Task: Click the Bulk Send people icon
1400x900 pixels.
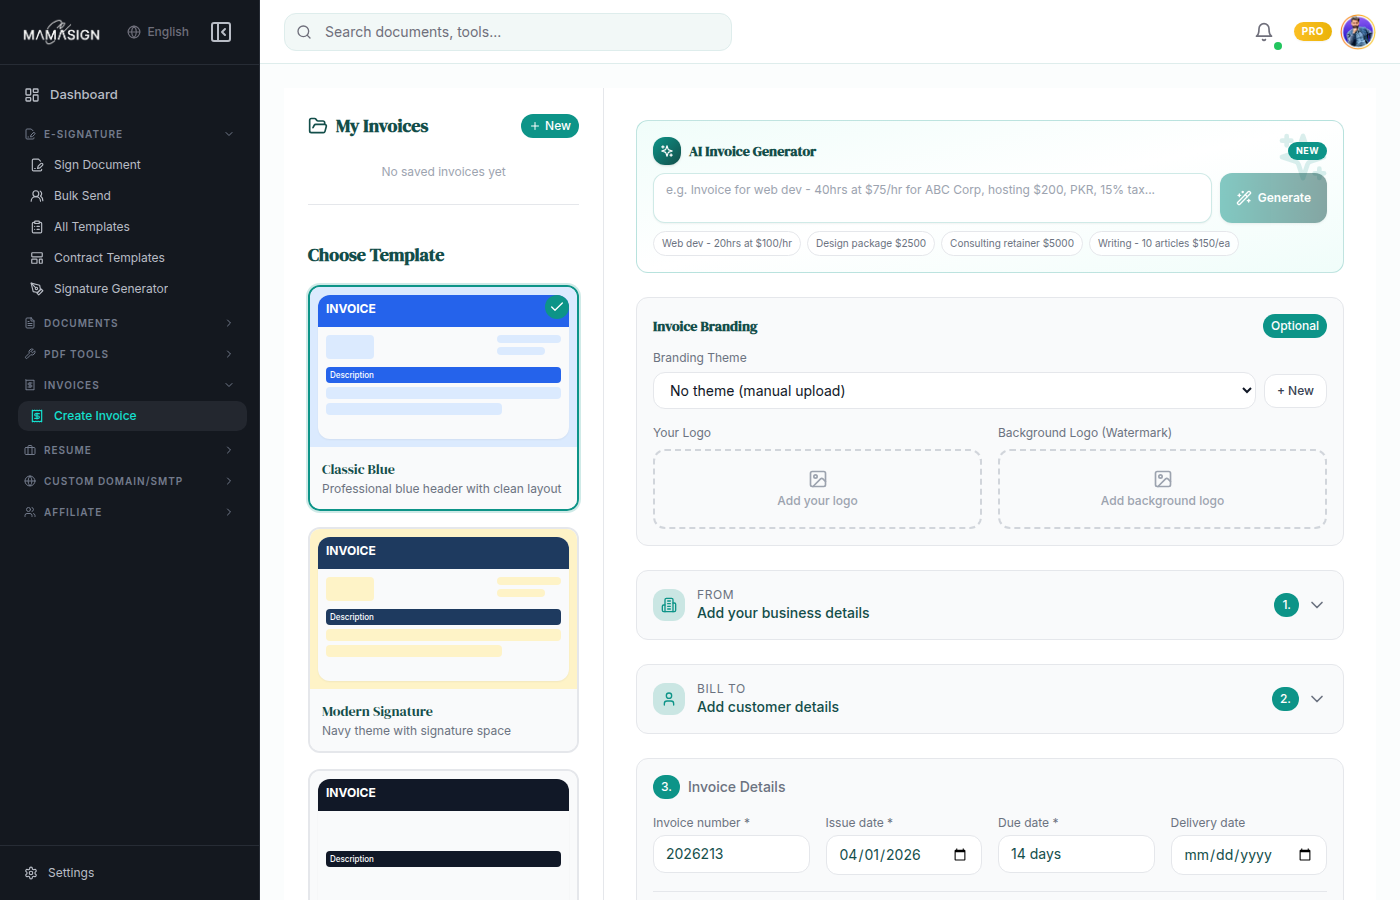Action: [37, 196]
